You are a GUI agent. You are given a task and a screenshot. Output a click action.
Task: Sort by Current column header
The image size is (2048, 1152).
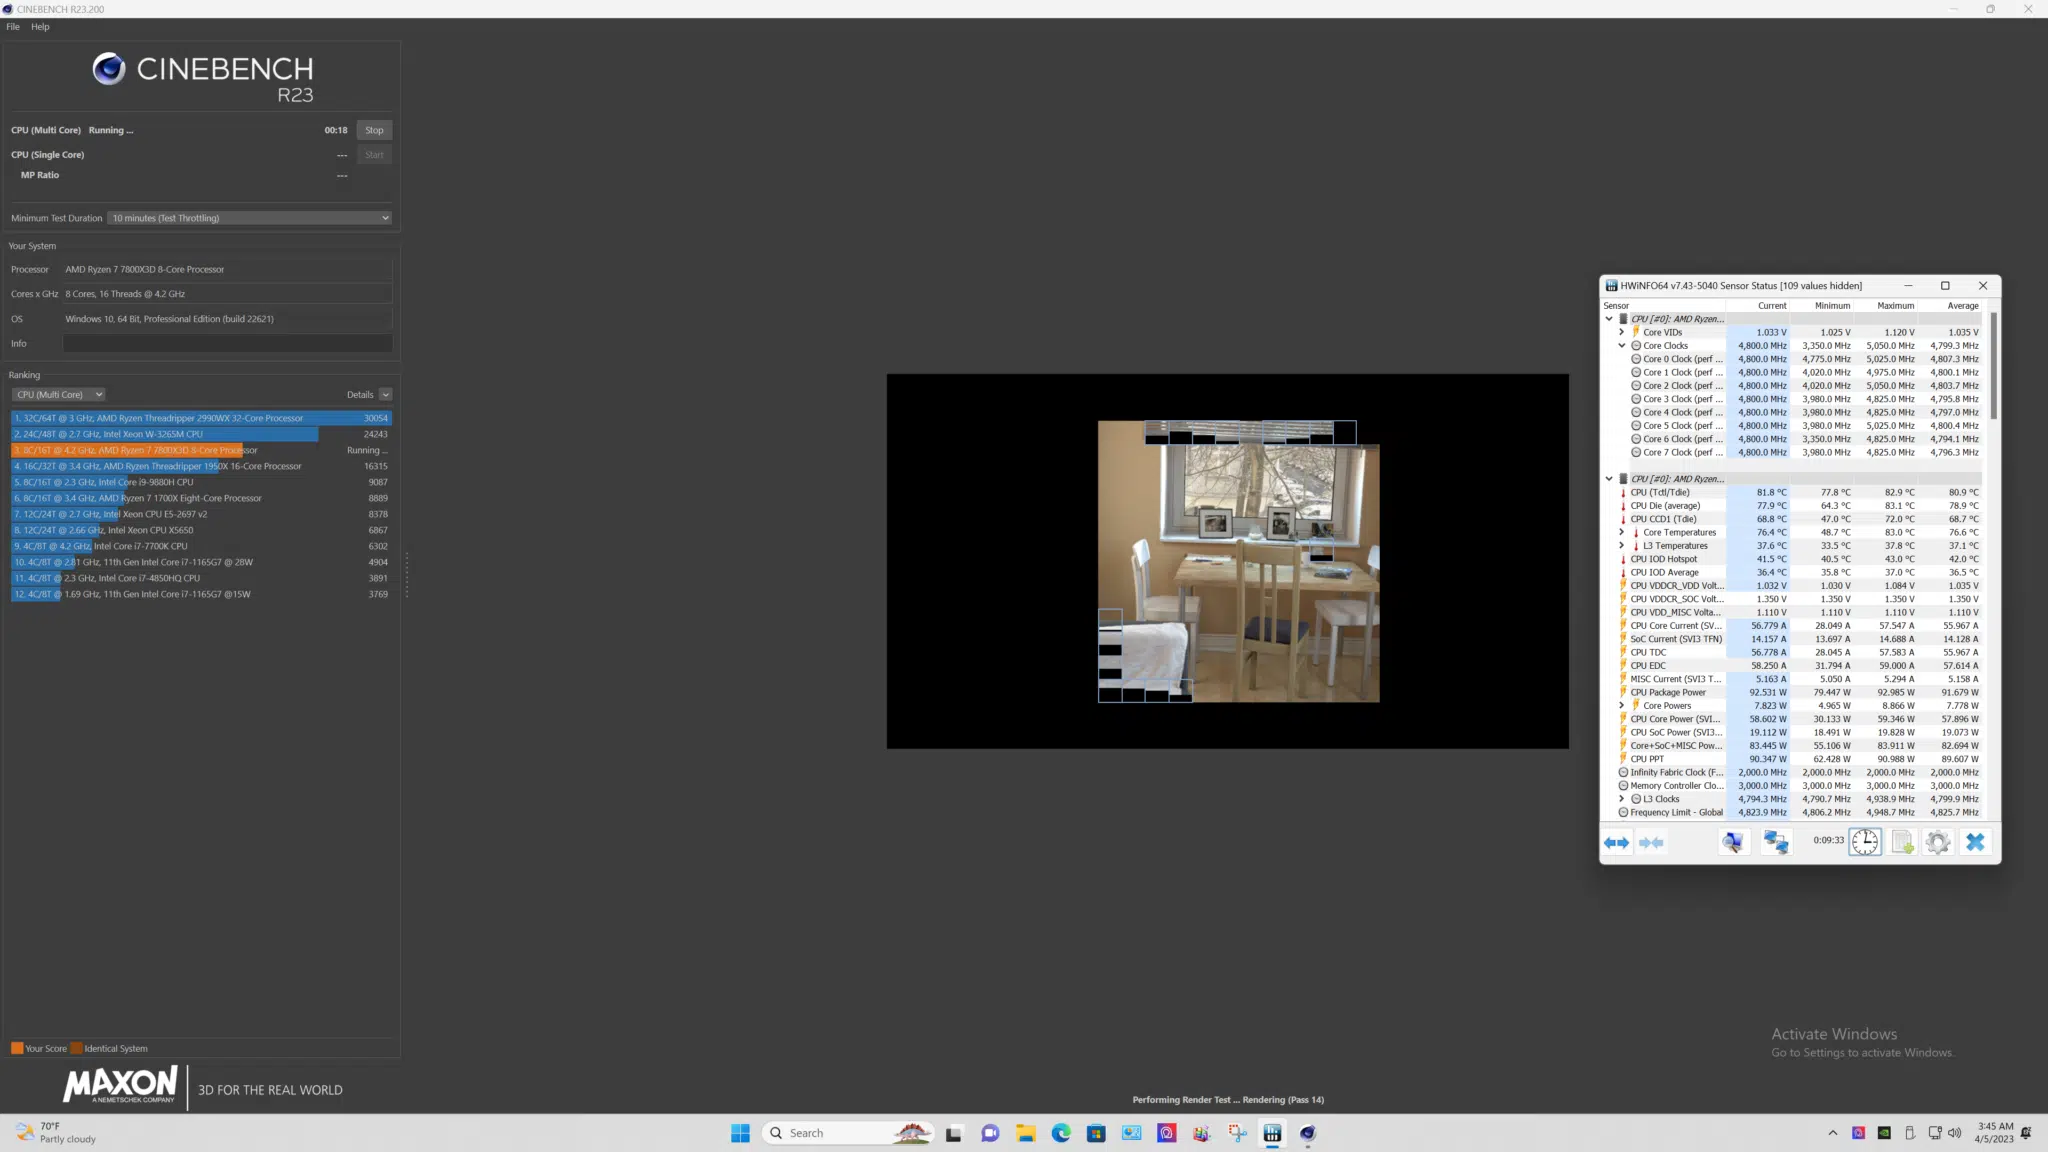click(1759, 306)
